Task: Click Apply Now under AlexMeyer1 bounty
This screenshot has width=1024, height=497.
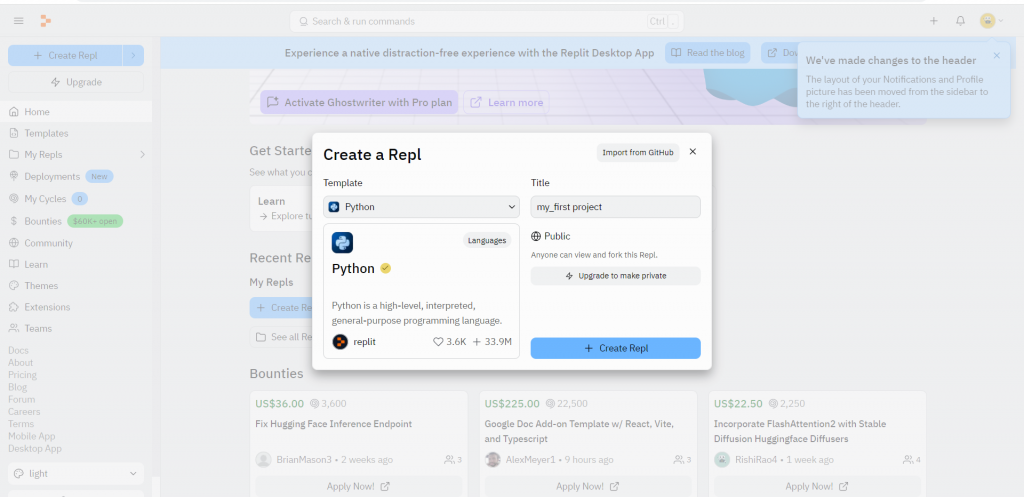Action: pos(588,487)
